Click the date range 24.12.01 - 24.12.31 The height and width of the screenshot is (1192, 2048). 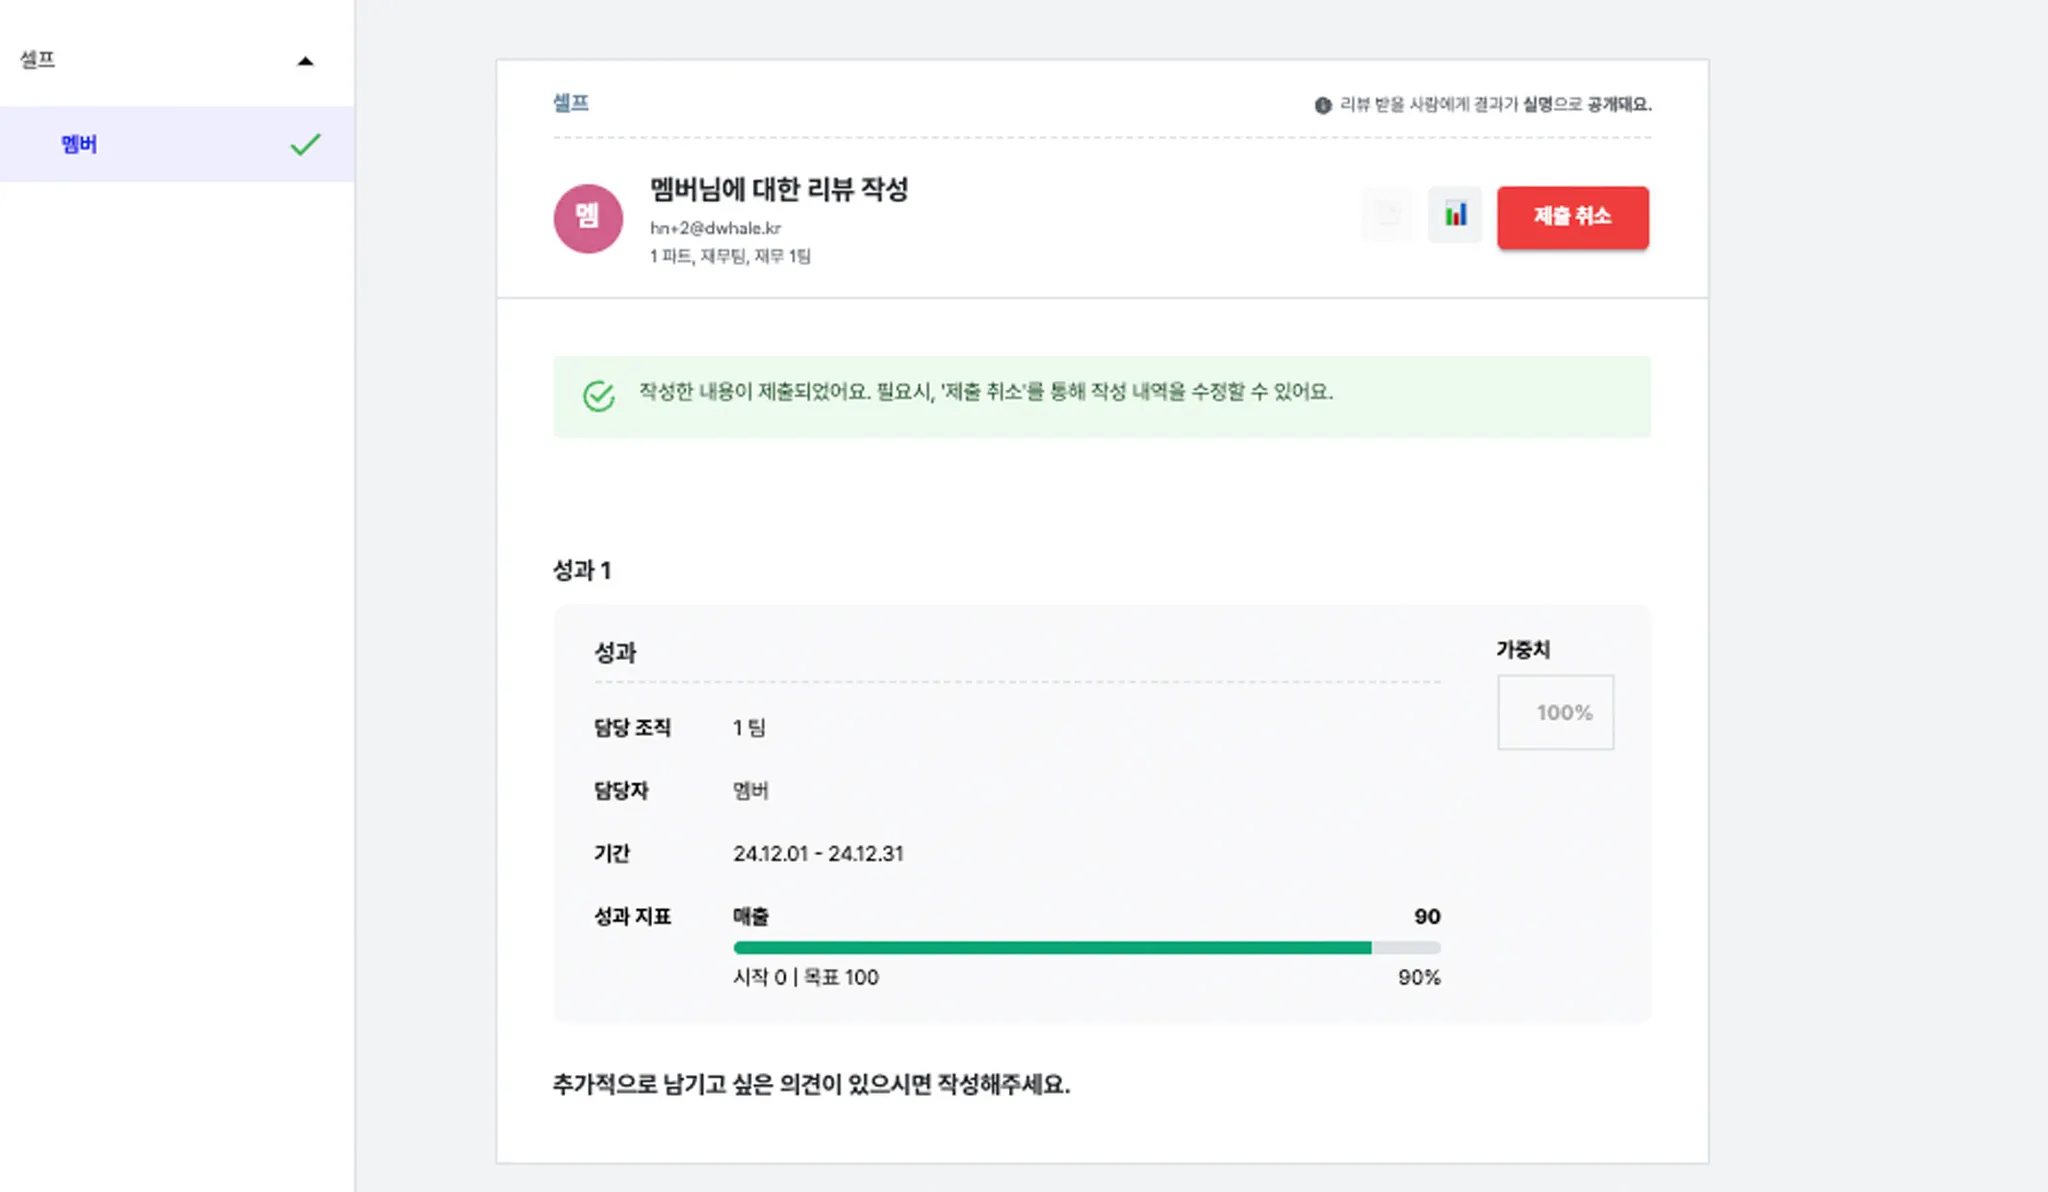[x=818, y=854]
